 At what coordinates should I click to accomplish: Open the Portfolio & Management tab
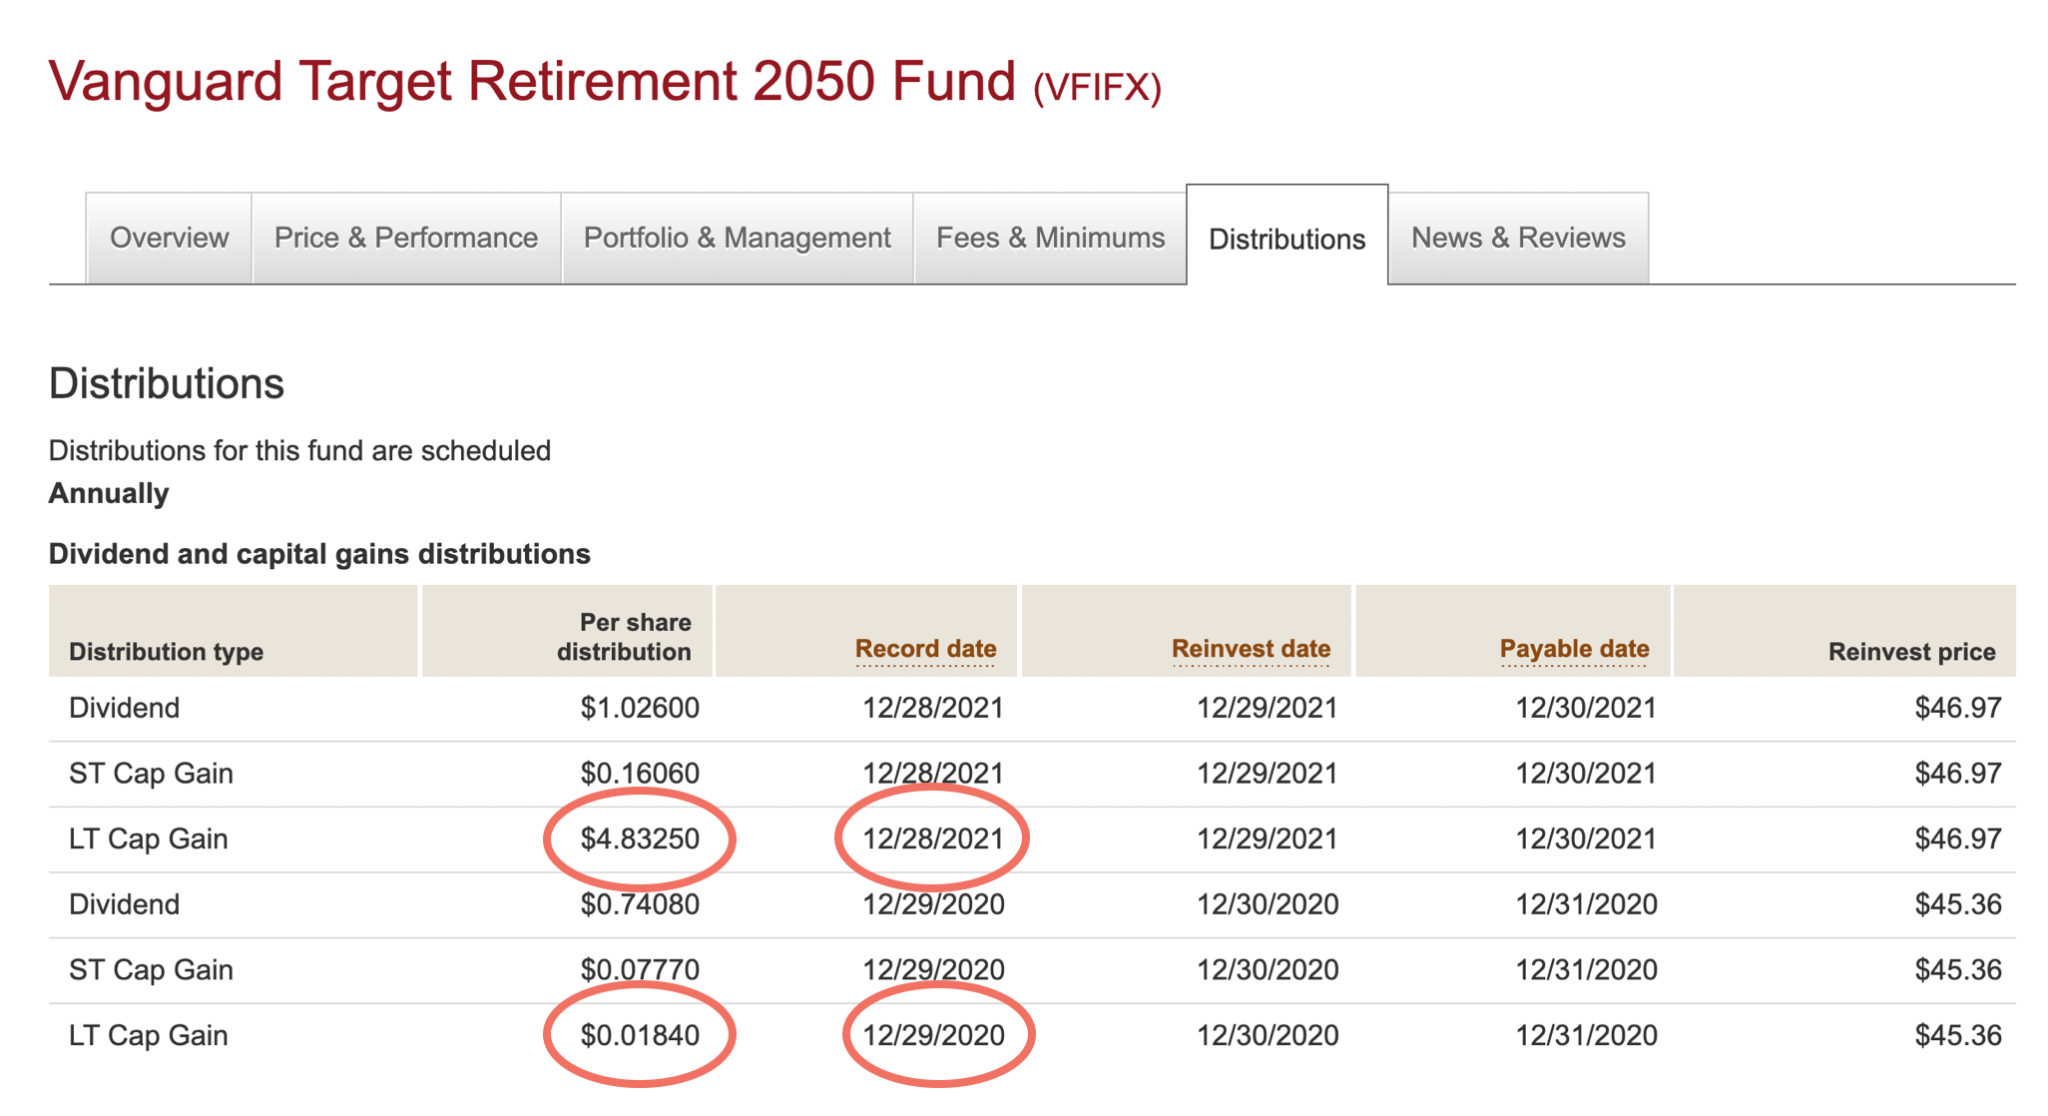(737, 238)
